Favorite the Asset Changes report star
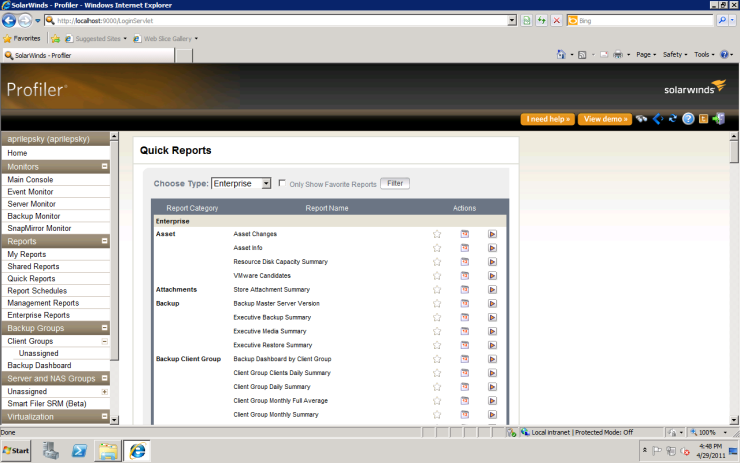740x463 pixels. (x=437, y=234)
